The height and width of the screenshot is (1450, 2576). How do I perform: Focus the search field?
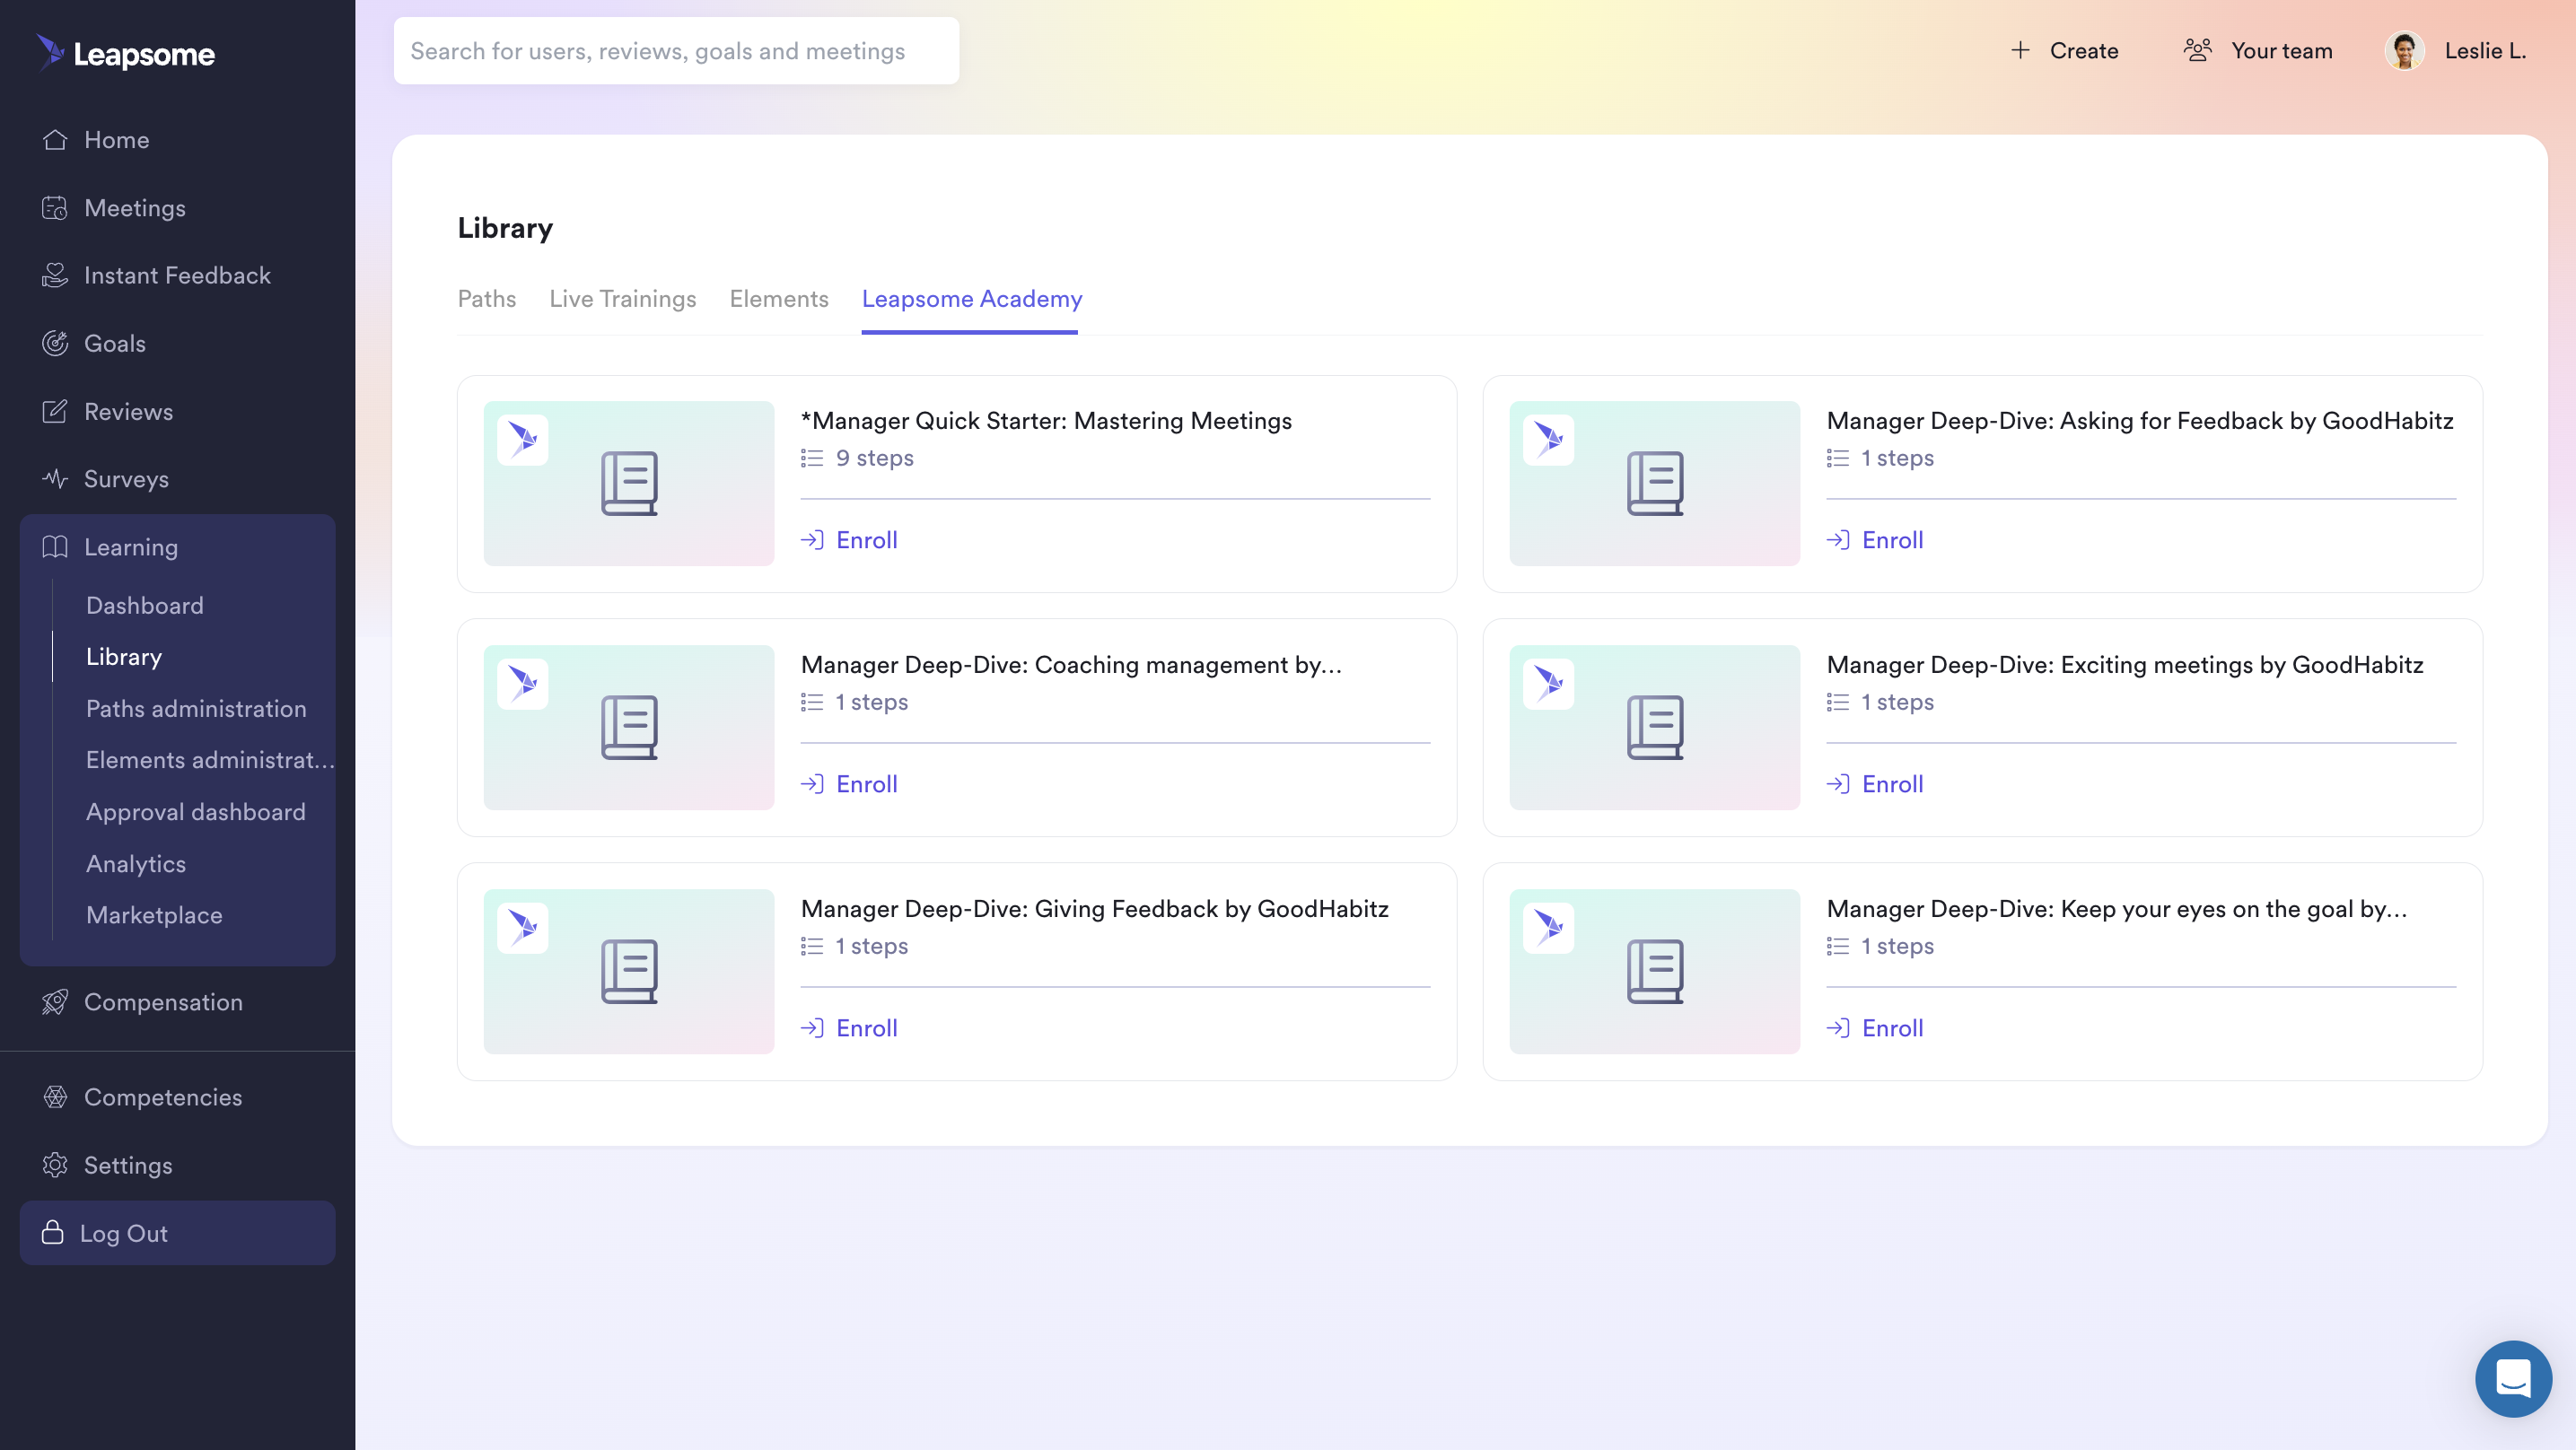pyautogui.click(x=676, y=51)
